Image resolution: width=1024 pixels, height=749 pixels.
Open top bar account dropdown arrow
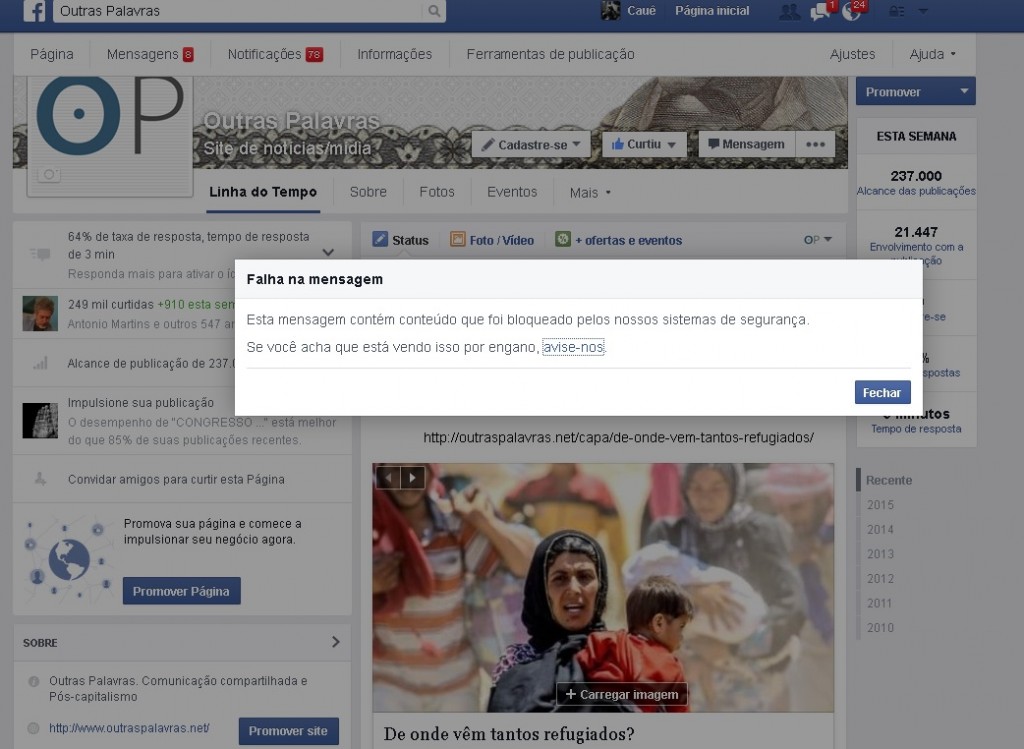pyautogui.click(x=923, y=11)
